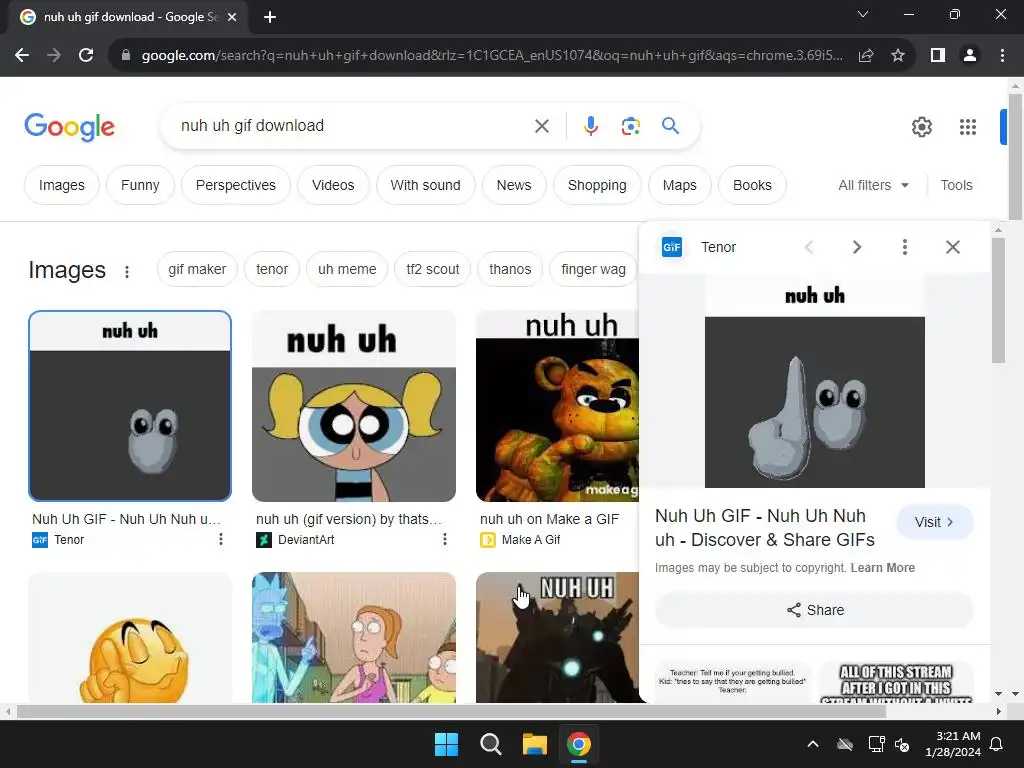Clear the search box text
Image resolution: width=1024 pixels, height=768 pixels.
click(x=541, y=126)
